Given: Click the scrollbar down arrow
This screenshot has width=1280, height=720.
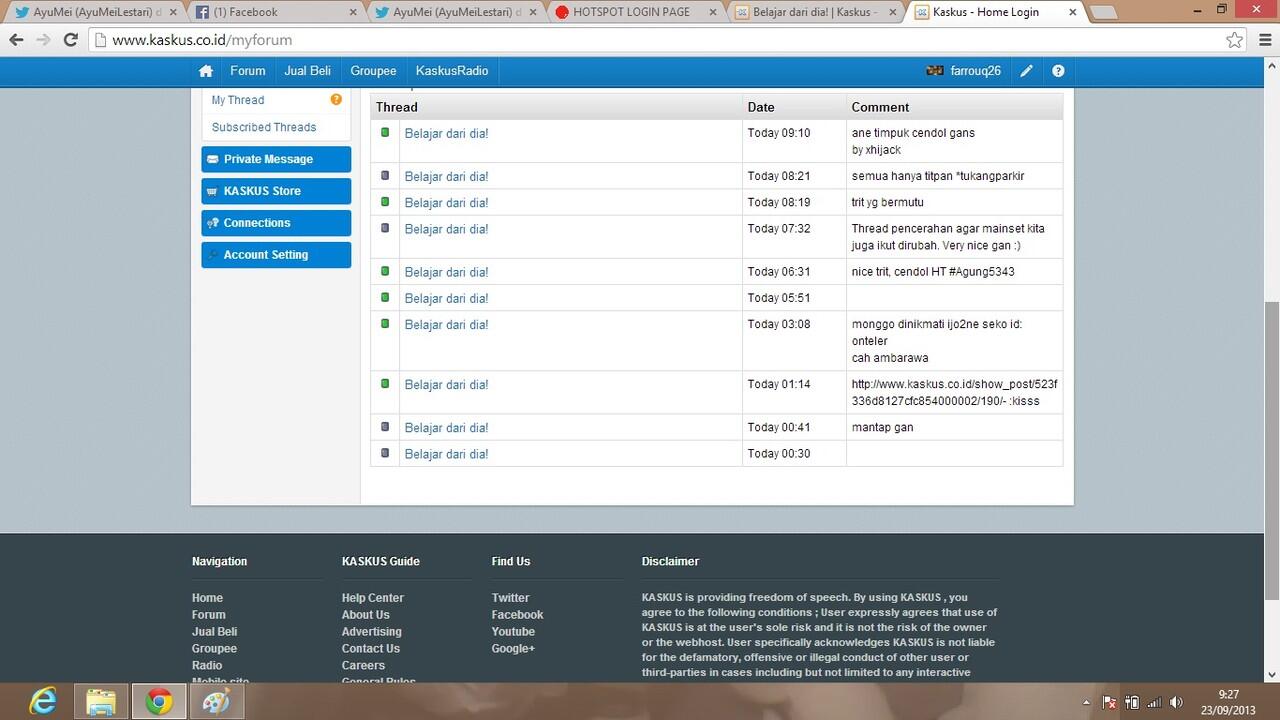Looking at the screenshot, I should (x=1271, y=675).
